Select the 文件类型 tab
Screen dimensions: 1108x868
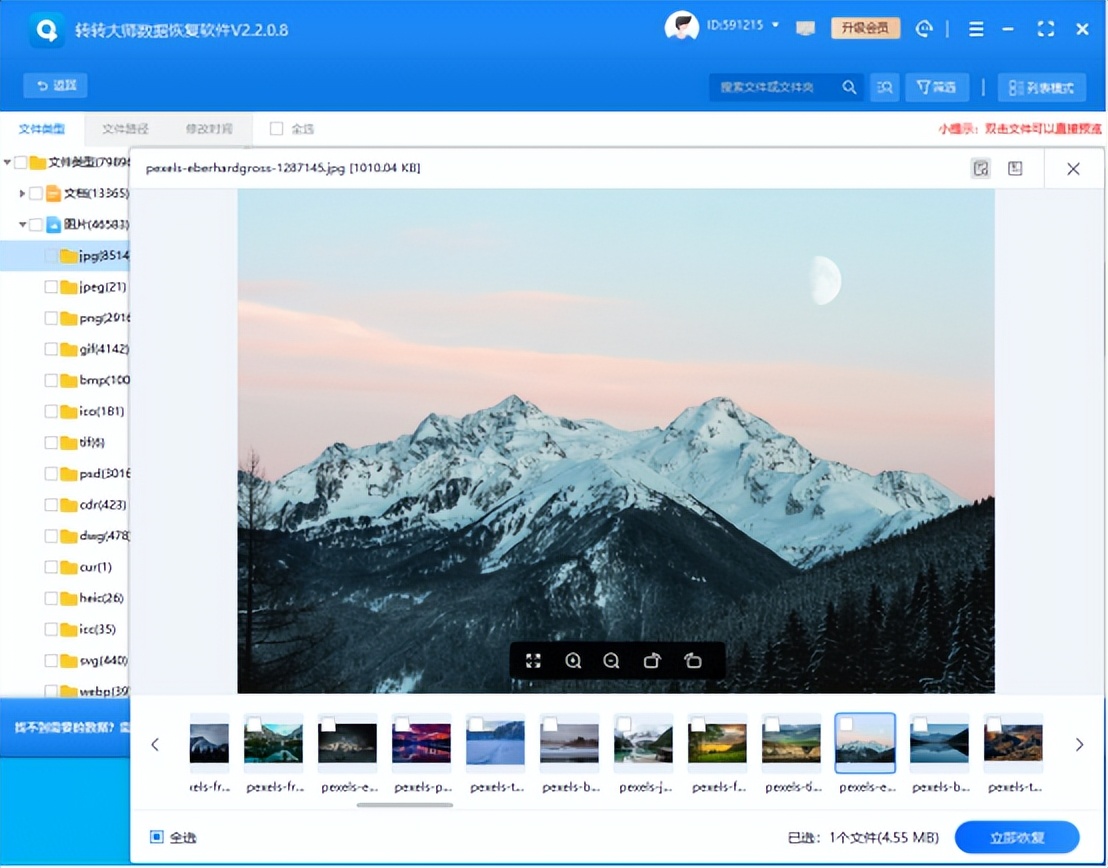pos(42,129)
